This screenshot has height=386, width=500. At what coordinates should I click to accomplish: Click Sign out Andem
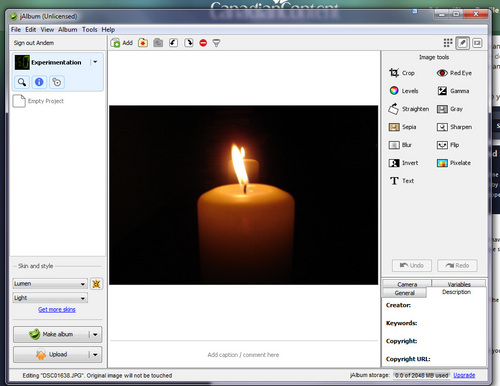click(34, 43)
